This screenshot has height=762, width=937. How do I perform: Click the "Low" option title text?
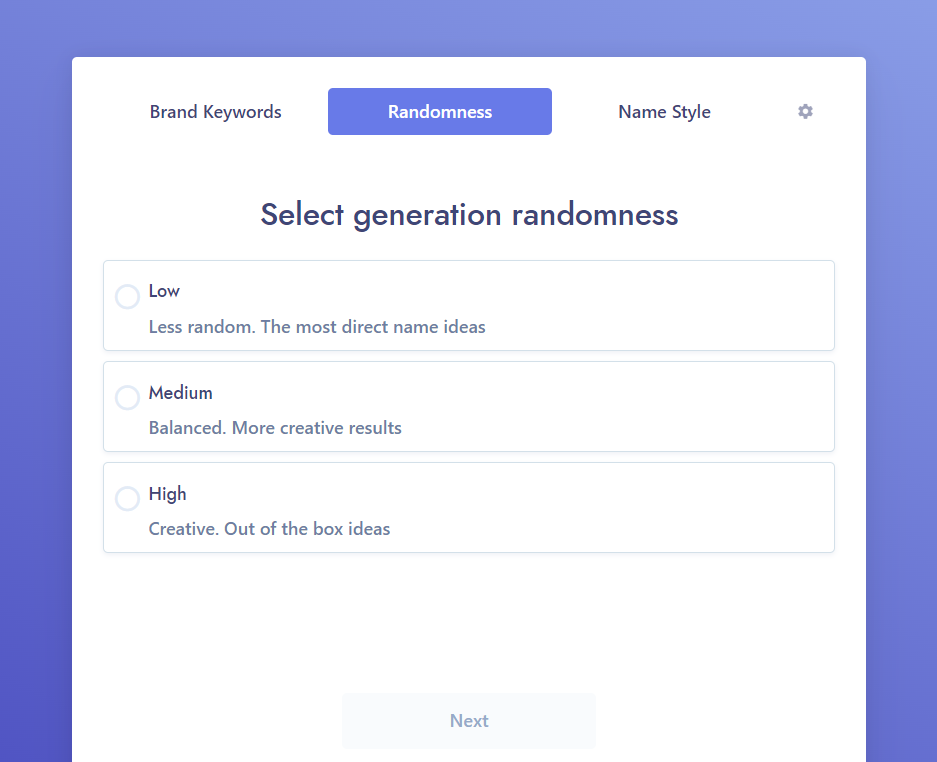(164, 291)
